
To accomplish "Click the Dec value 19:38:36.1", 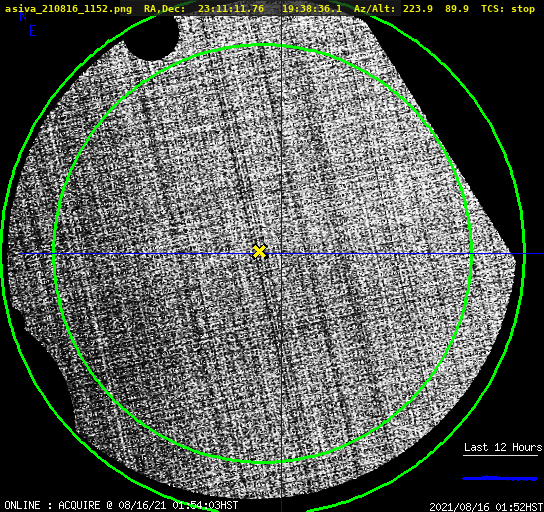I will point(312,9).
